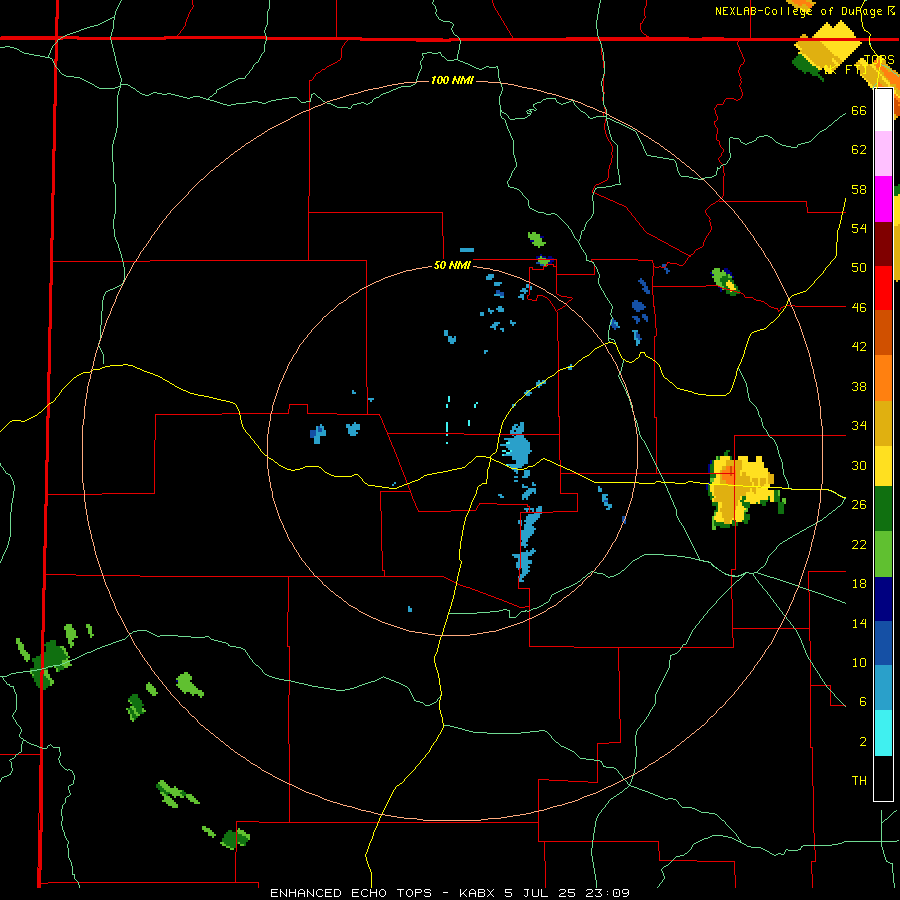This screenshot has width=900, height=900.
Task: Click the '100 NMI' range ring label
Action: click(452, 80)
